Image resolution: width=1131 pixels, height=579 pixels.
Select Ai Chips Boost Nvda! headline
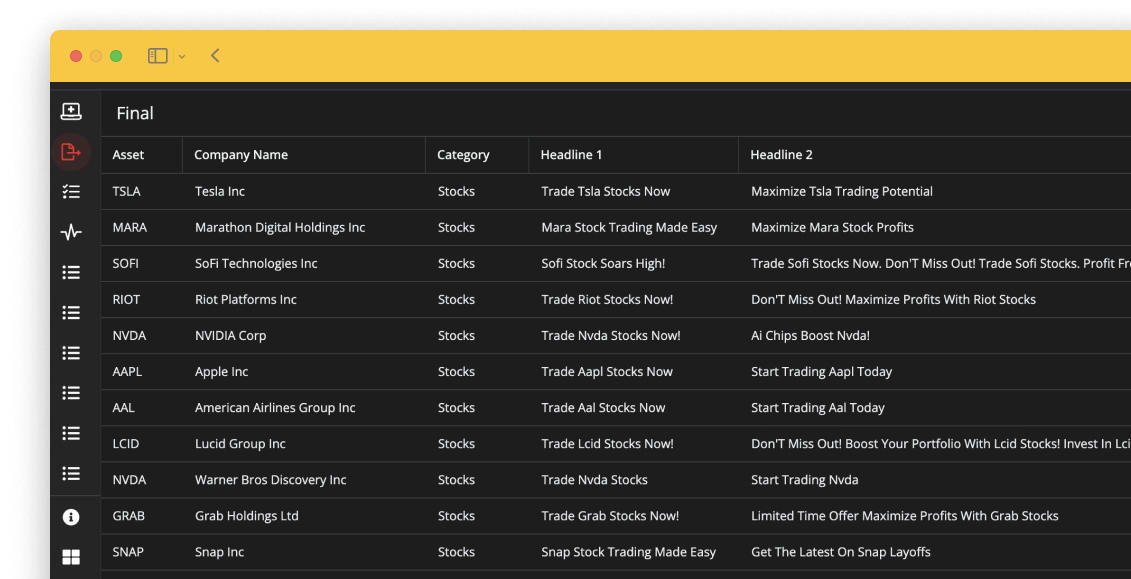click(x=811, y=336)
